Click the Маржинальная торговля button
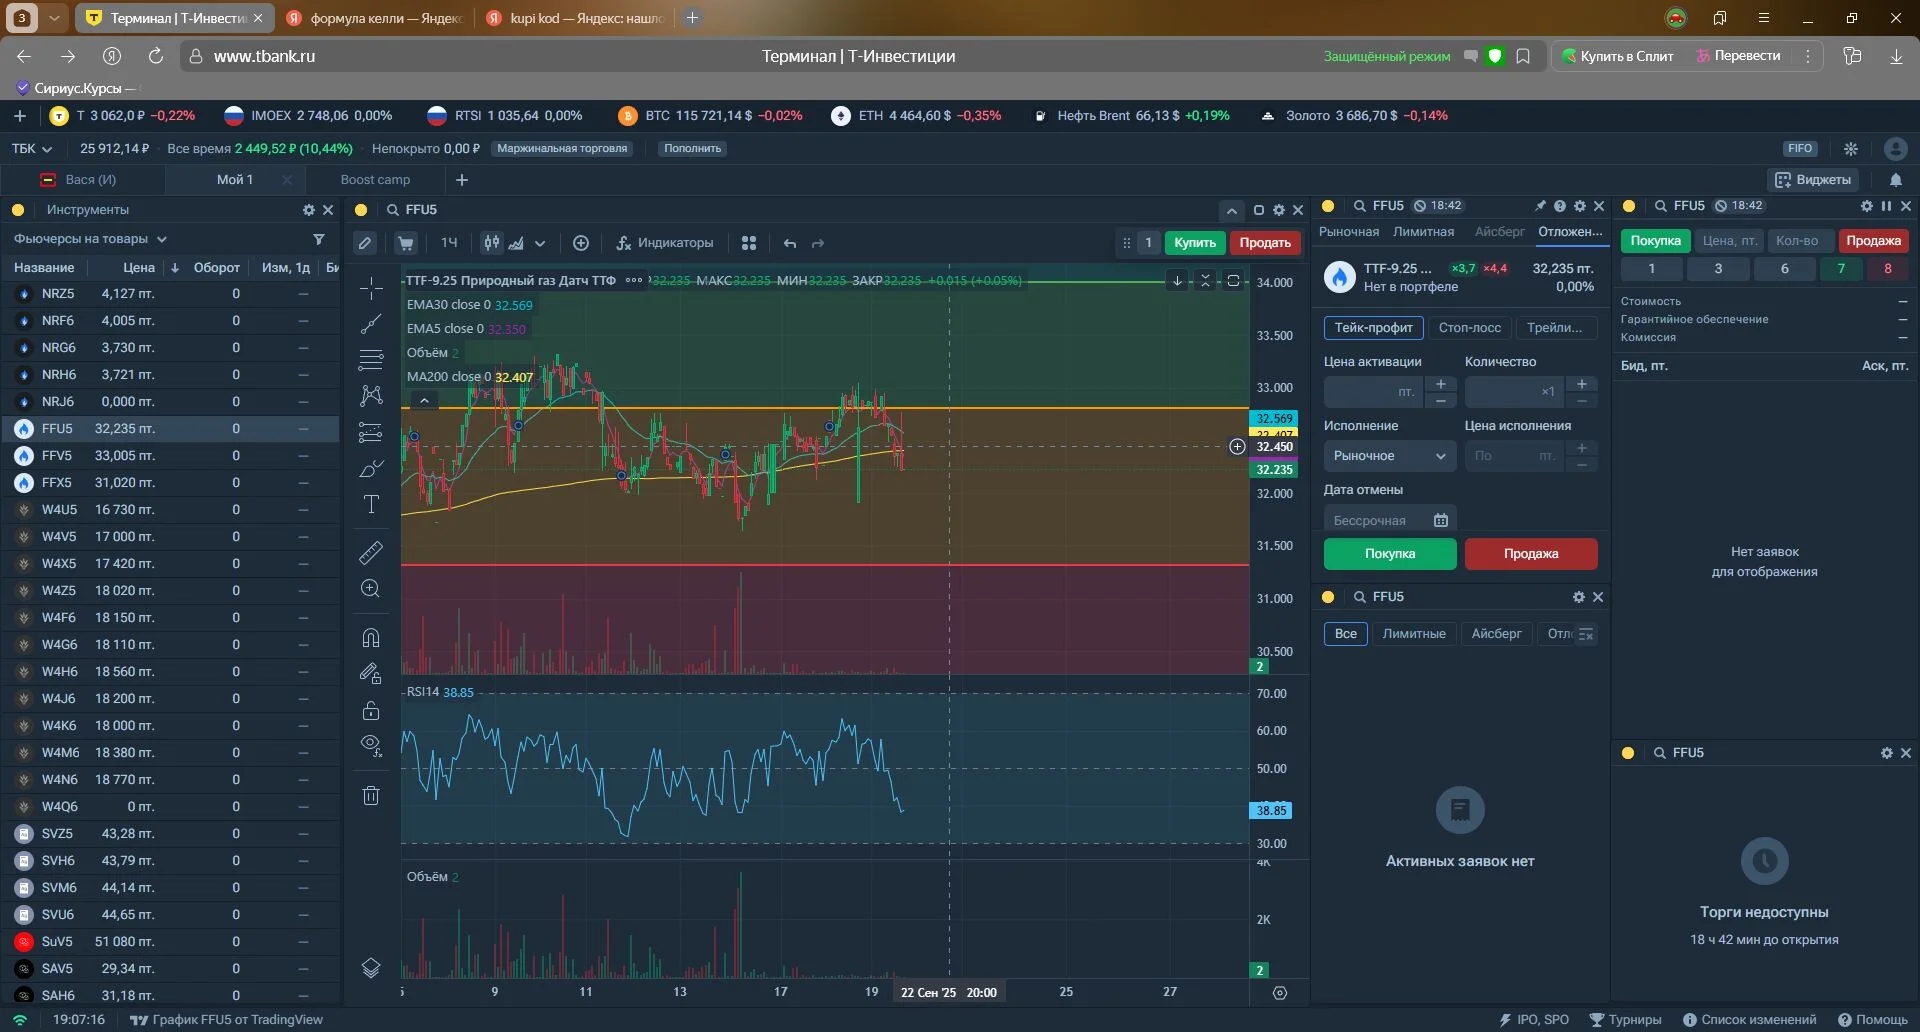 562,149
